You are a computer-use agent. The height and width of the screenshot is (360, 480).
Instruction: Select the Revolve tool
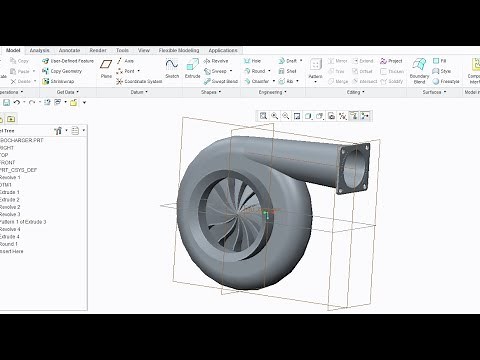pyautogui.click(x=216, y=61)
